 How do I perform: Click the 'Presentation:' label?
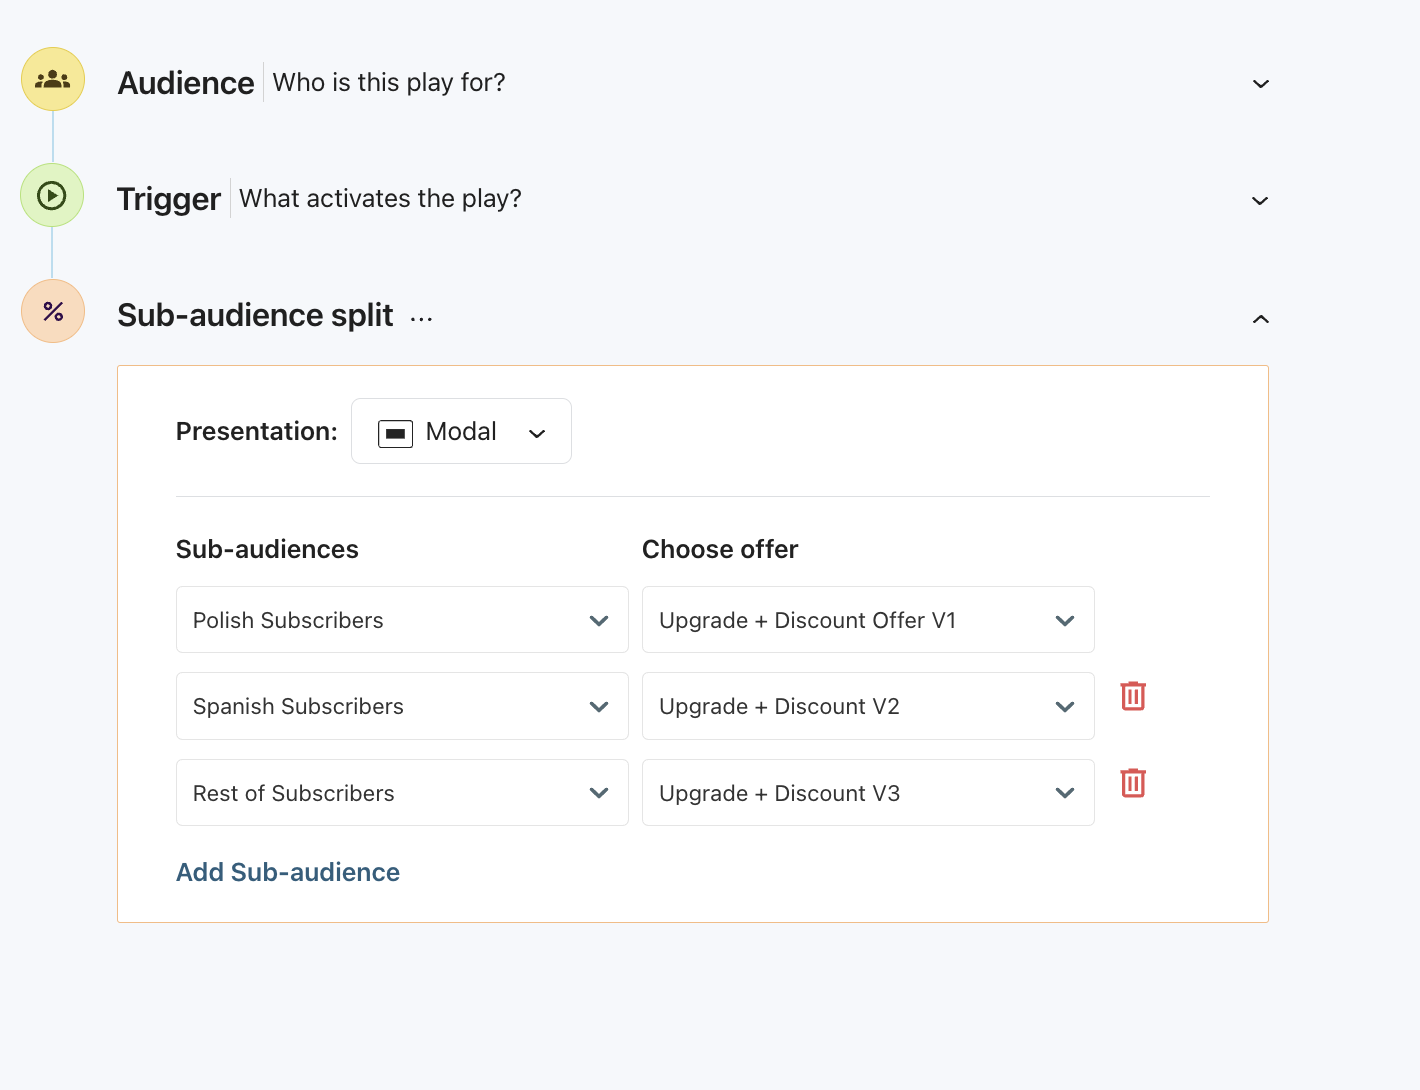(257, 431)
